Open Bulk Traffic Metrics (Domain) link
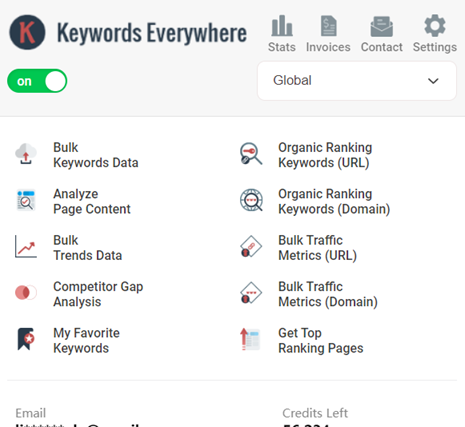 point(328,294)
